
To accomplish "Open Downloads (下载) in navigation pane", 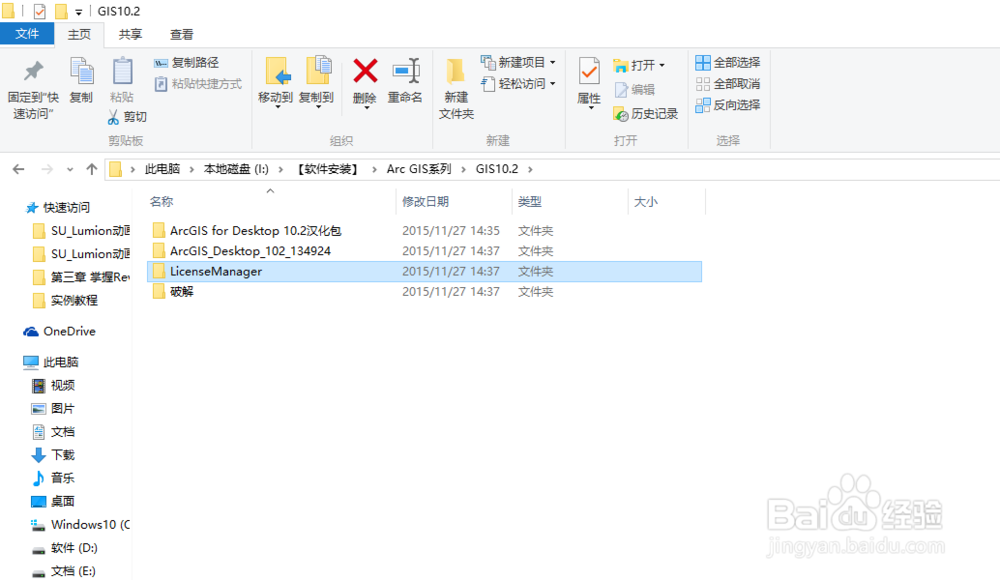I will 54,455.
